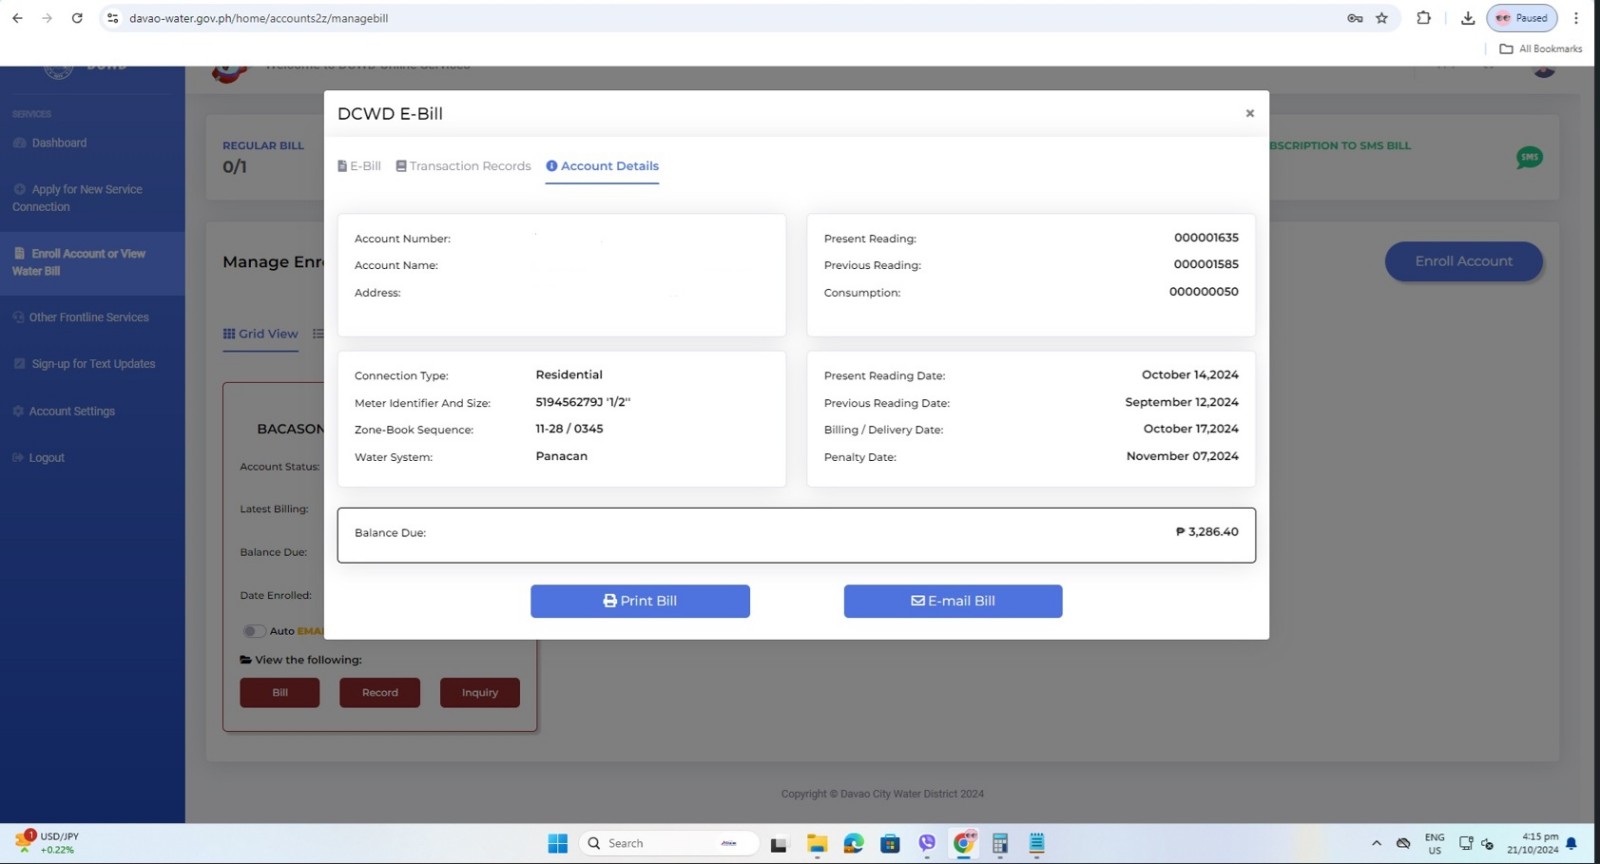Open Other Frontline Services

point(81,317)
